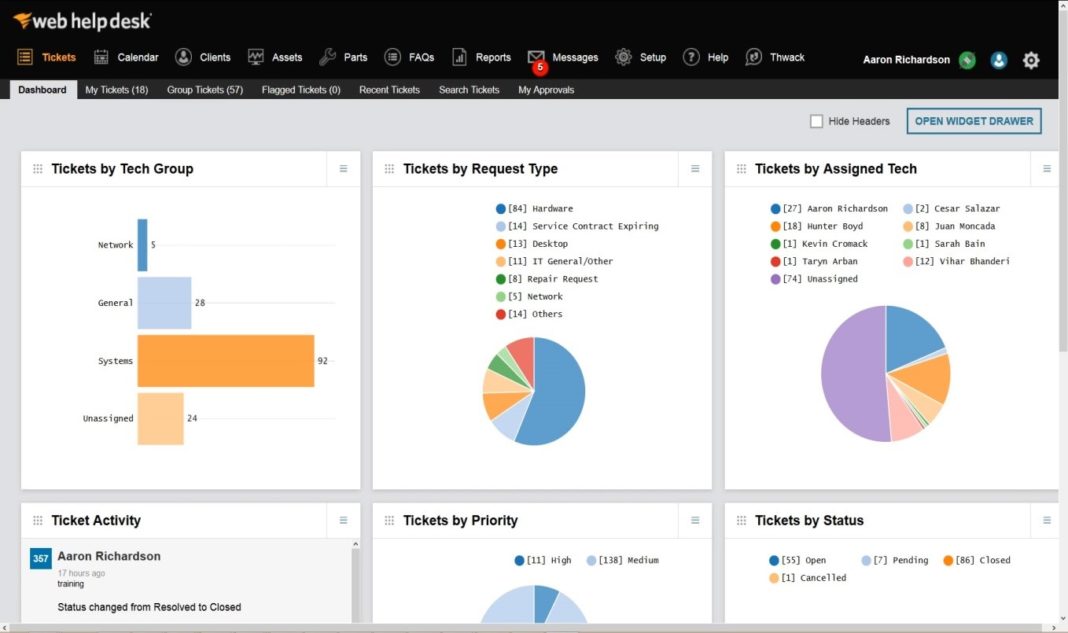Open the Parts section
The image size is (1068, 633).
click(x=354, y=57)
